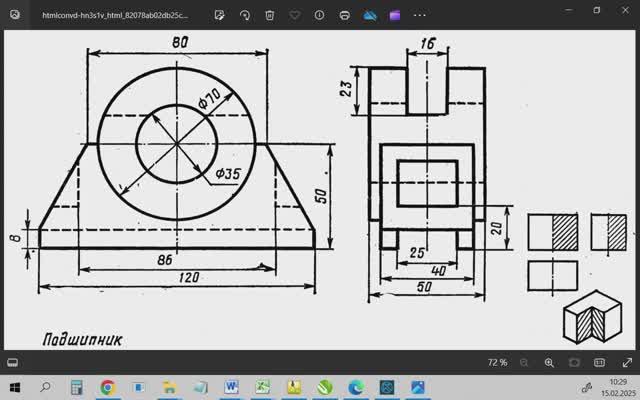This screenshot has width=640, height=400.
Task: Click the 72 % zoom level
Action: [x=497, y=362]
